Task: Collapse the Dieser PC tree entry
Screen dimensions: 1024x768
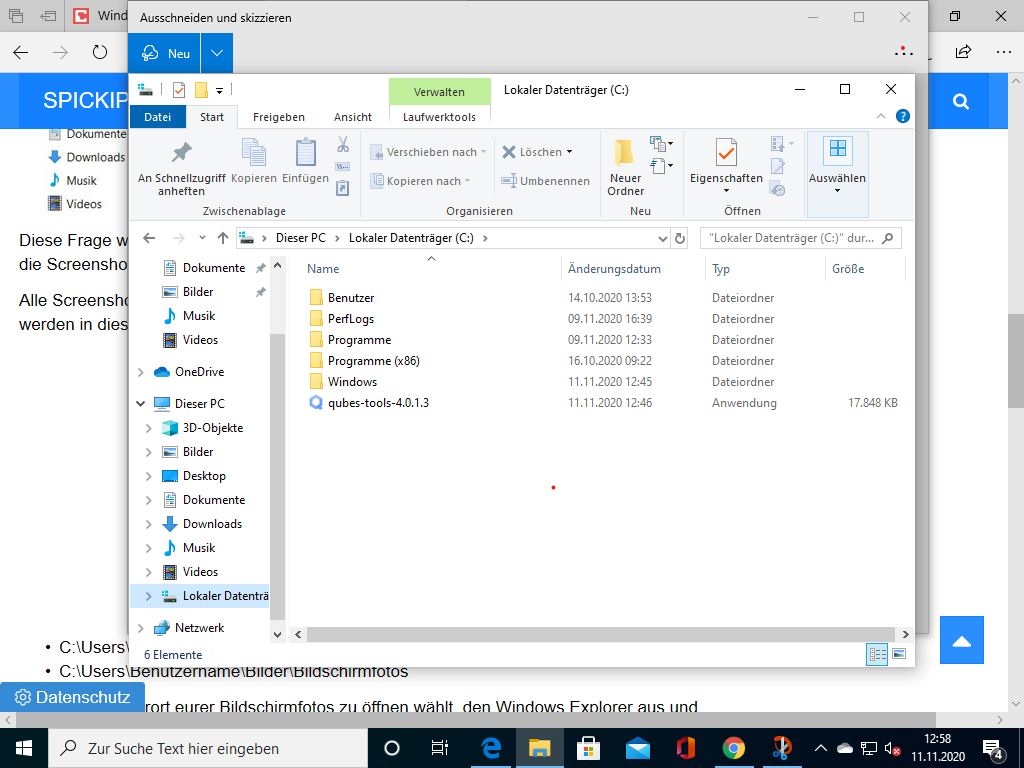Action: click(139, 403)
